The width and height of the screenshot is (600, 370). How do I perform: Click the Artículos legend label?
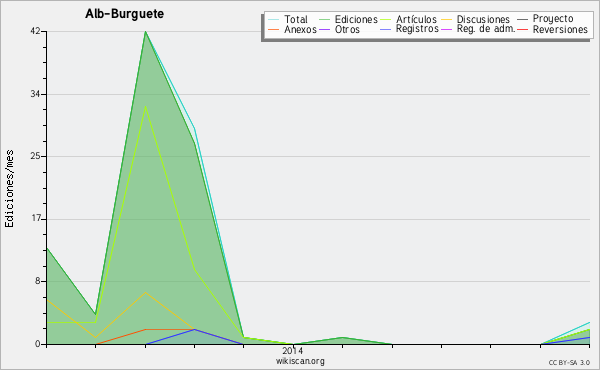pos(416,19)
